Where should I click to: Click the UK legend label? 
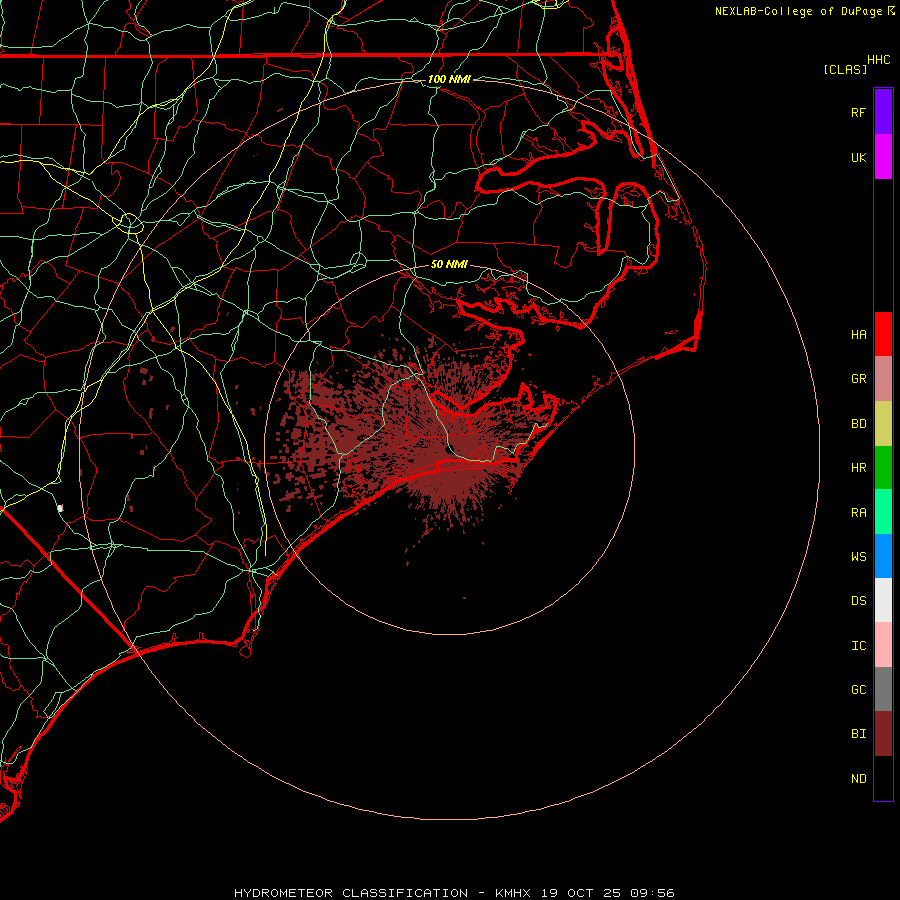coord(859,157)
